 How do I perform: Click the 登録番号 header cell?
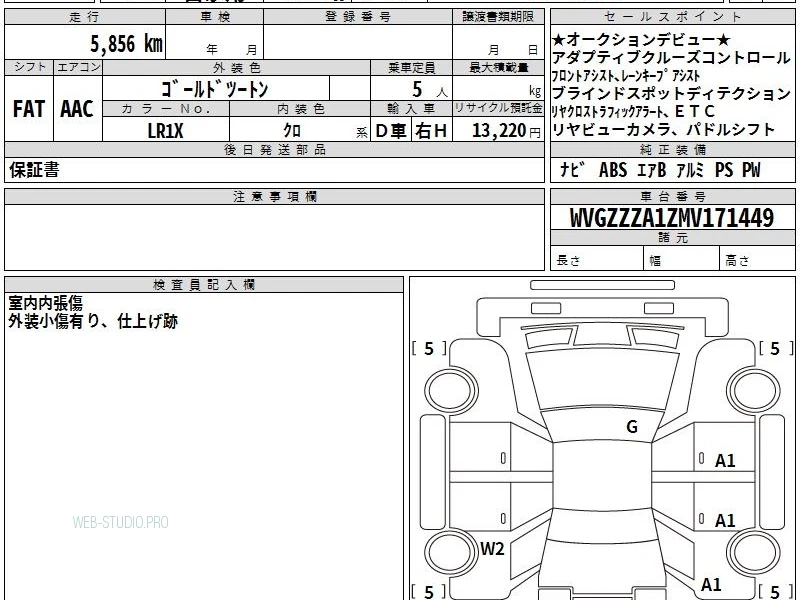tap(358, 17)
